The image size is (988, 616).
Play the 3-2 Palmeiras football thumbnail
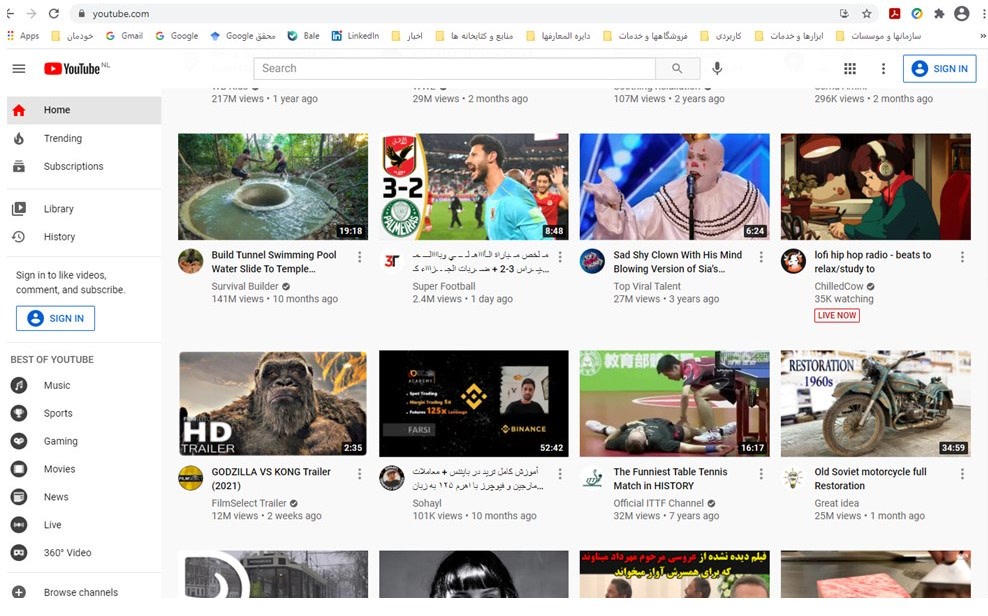pos(474,186)
